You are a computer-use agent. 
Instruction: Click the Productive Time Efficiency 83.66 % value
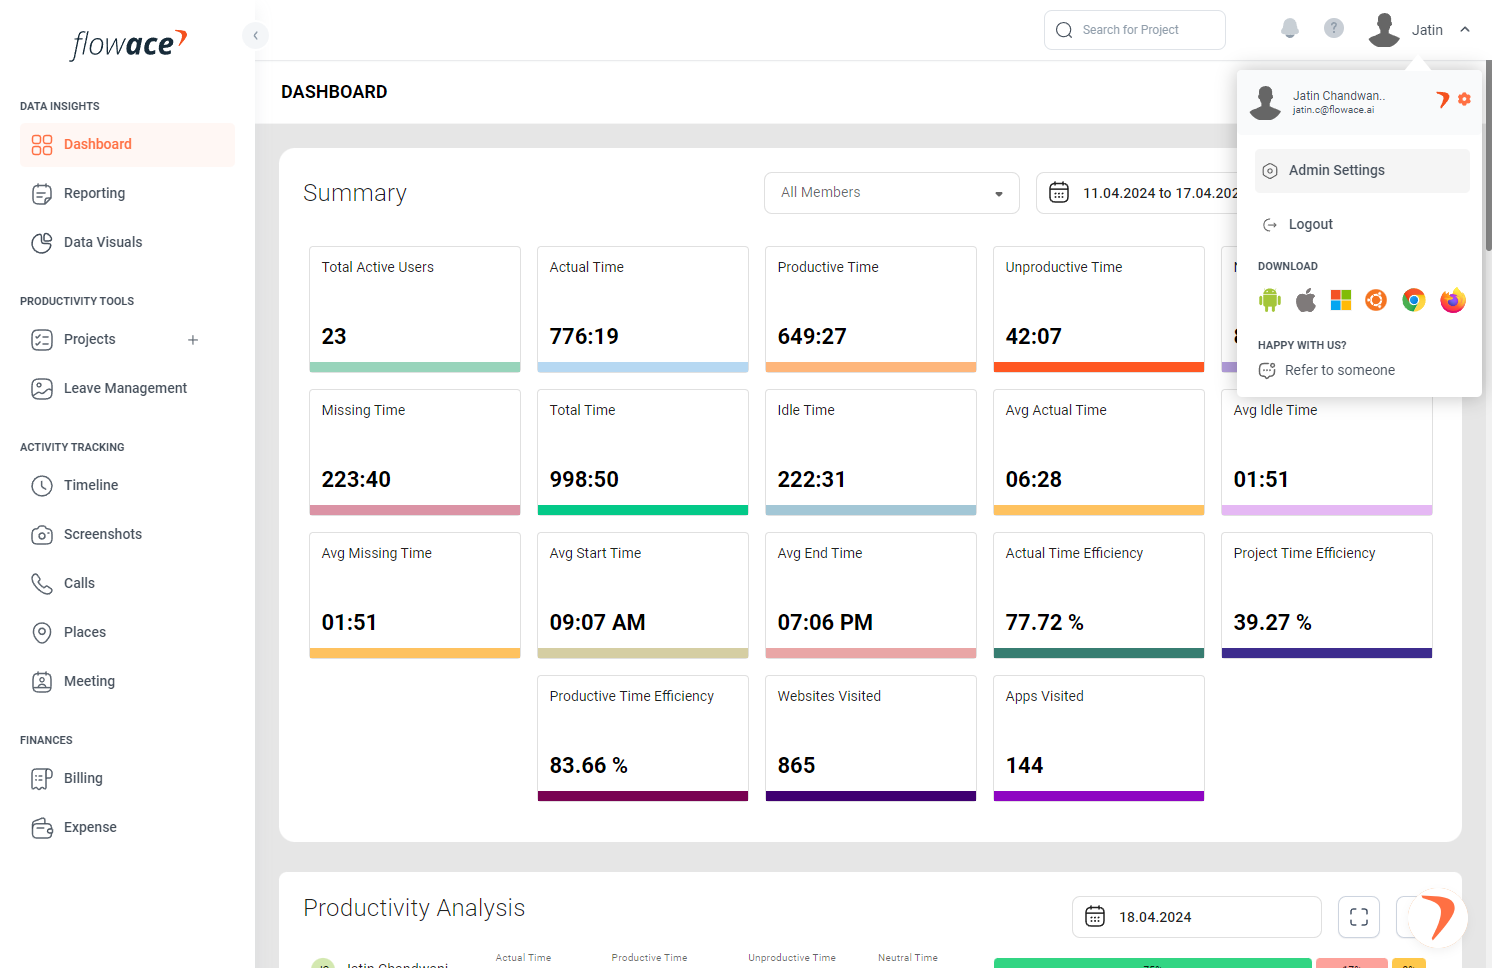coord(588,766)
